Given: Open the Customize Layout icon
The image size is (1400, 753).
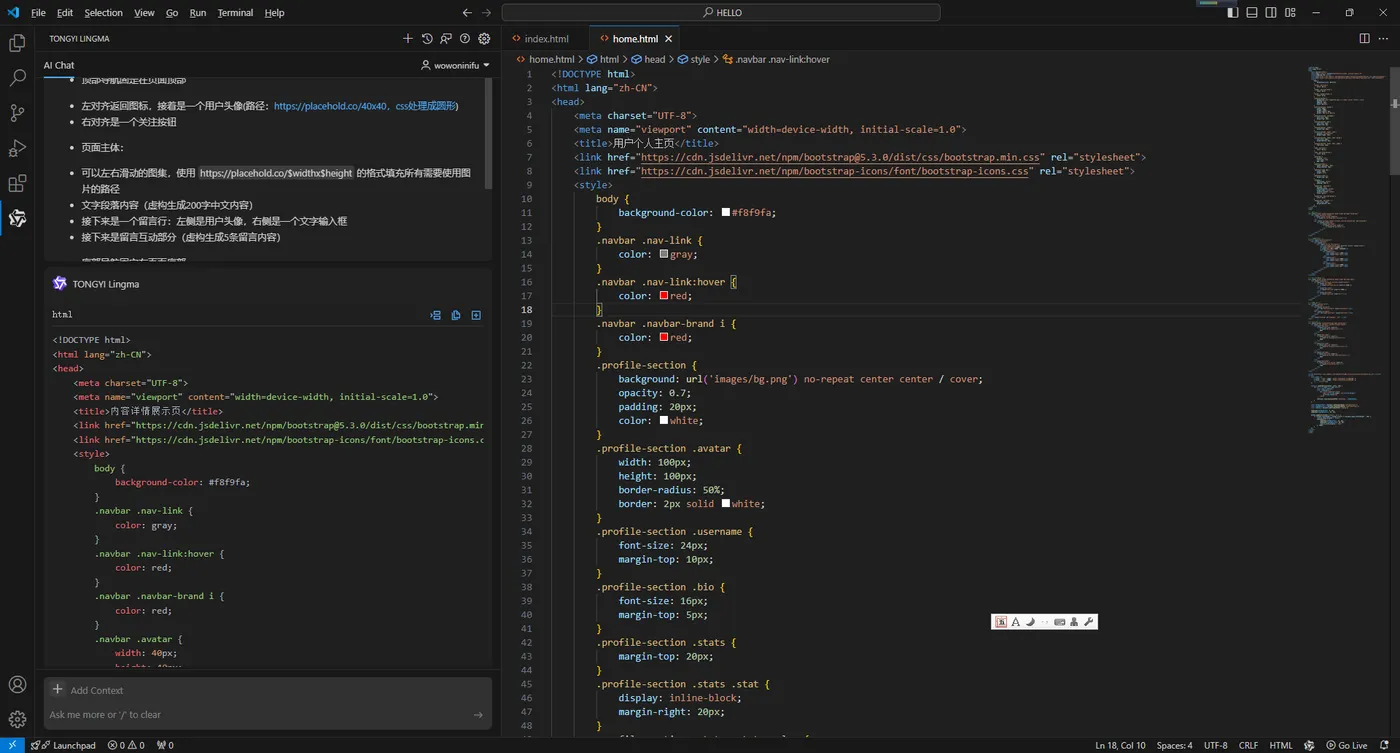Looking at the screenshot, I should click(1290, 13).
